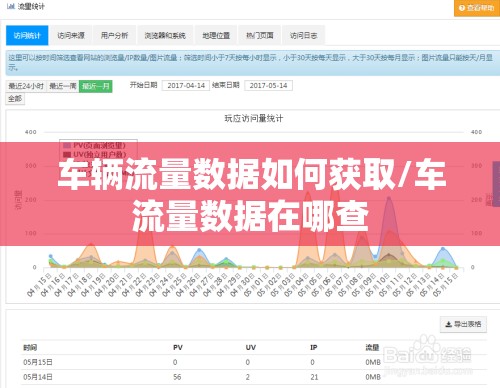Click the blue info notice about 筛选时间
Image resolution: width=500 pixels, height=388 pixels.
coord(253,63)
